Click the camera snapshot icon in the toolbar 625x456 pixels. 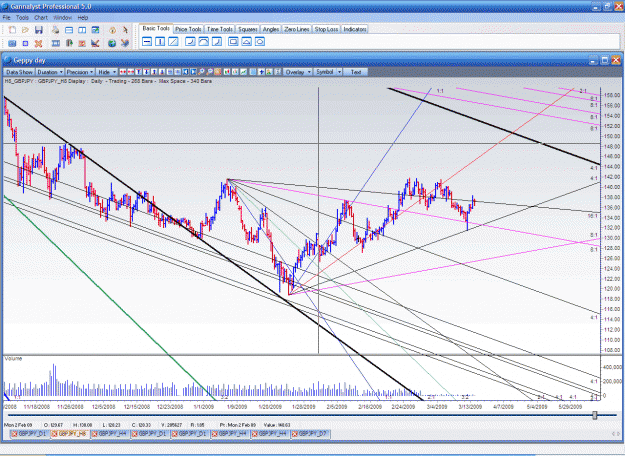tap(12, 43)
